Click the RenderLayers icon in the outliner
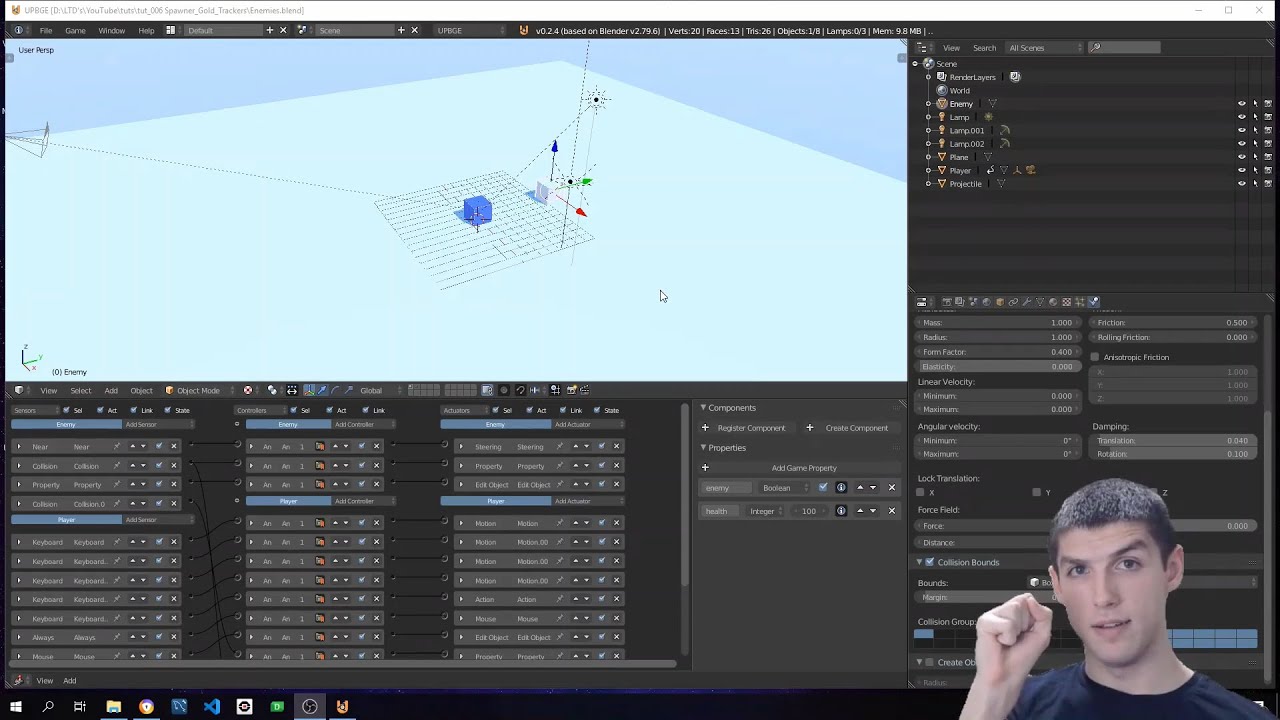 pos(941,77)
